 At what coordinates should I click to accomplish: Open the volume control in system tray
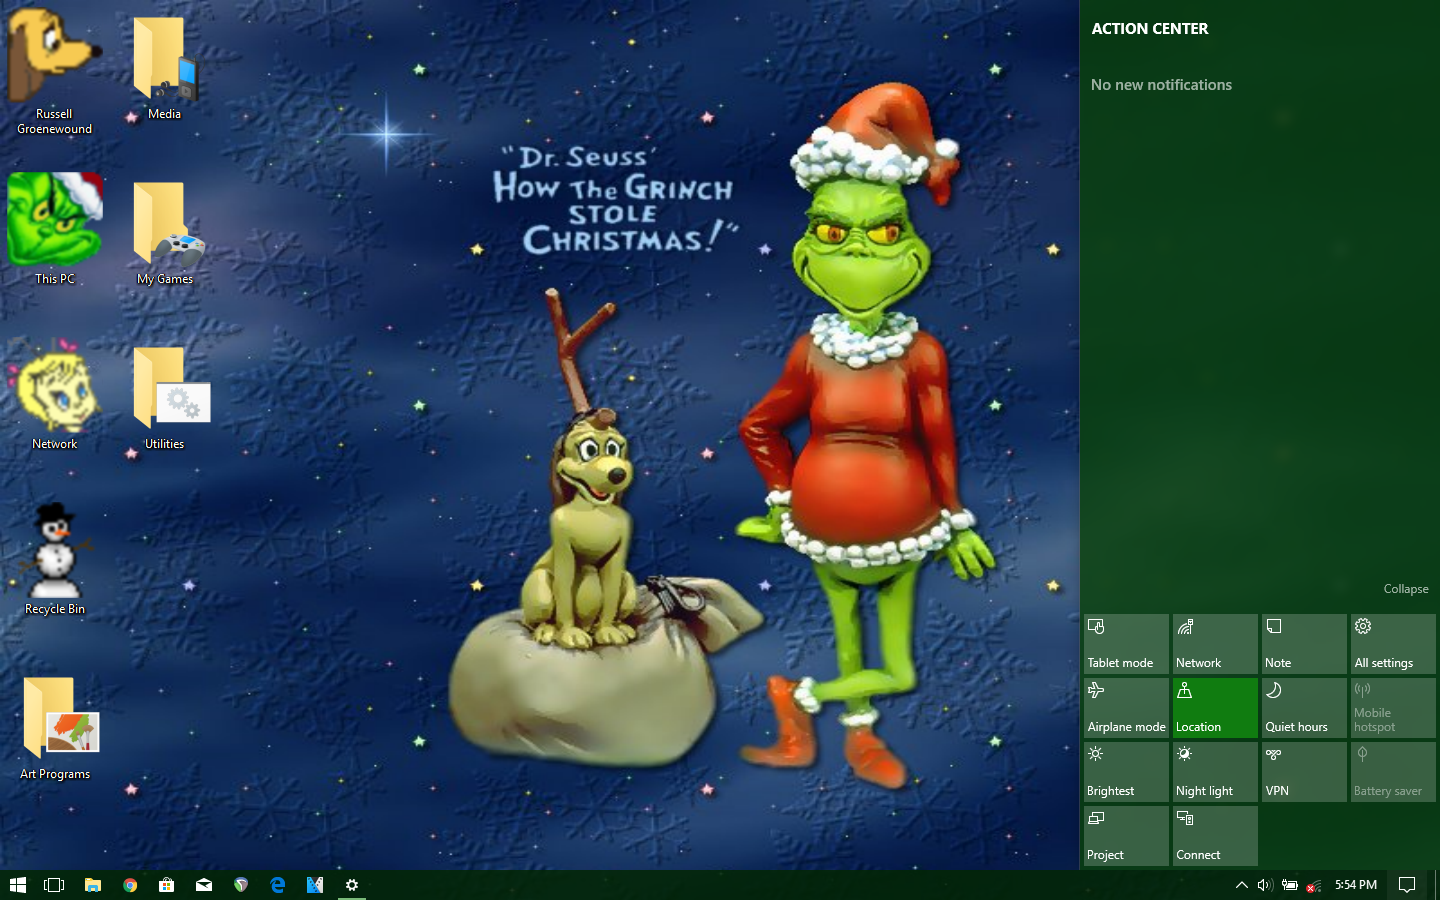pyautogui.click(x=1265, y=885)
